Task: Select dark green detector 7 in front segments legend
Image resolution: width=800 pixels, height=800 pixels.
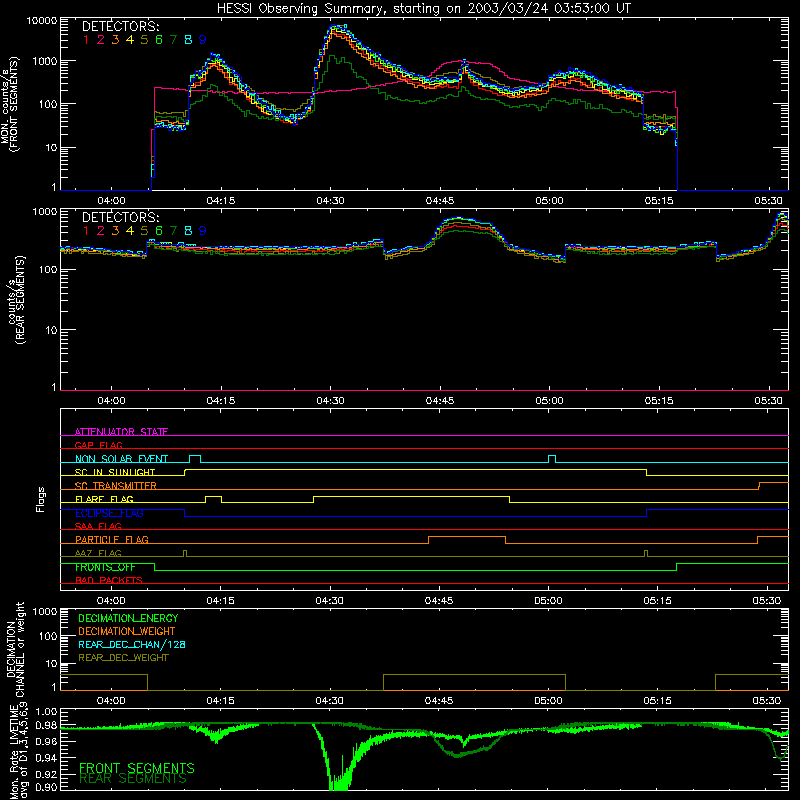Action: [x=173, y=40]
